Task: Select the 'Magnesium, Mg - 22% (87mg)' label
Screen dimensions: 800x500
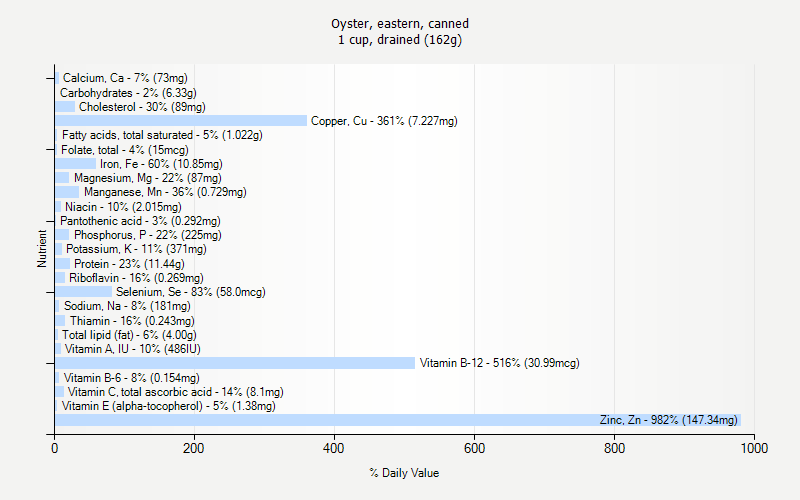Action: [x=147, y=178]
